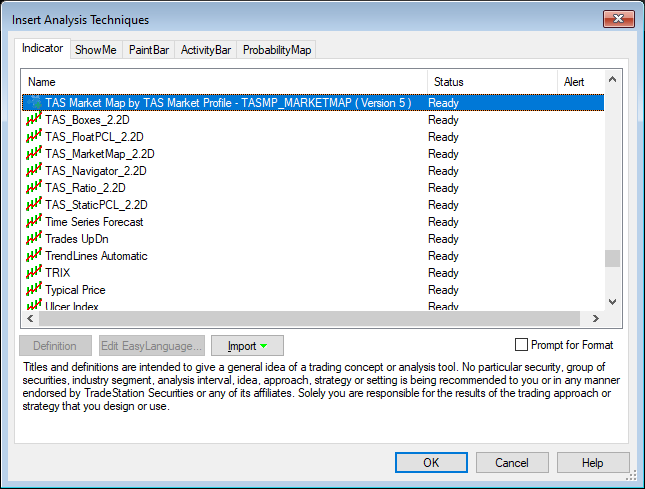Switch to the ActivityBar tab

[206, 50]
